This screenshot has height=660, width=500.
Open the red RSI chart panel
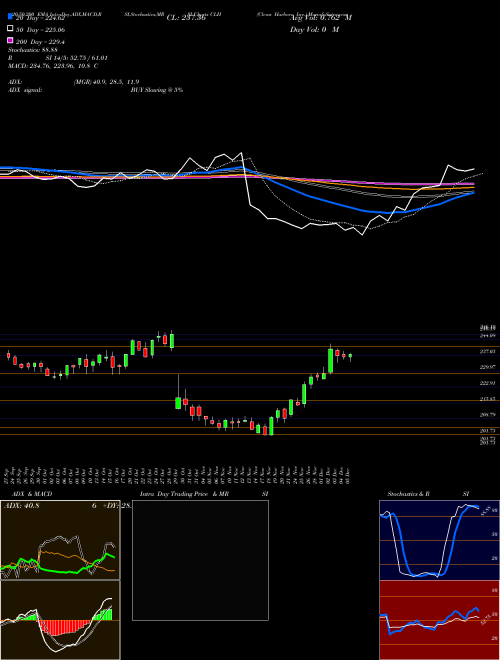[x=439, y=620]
